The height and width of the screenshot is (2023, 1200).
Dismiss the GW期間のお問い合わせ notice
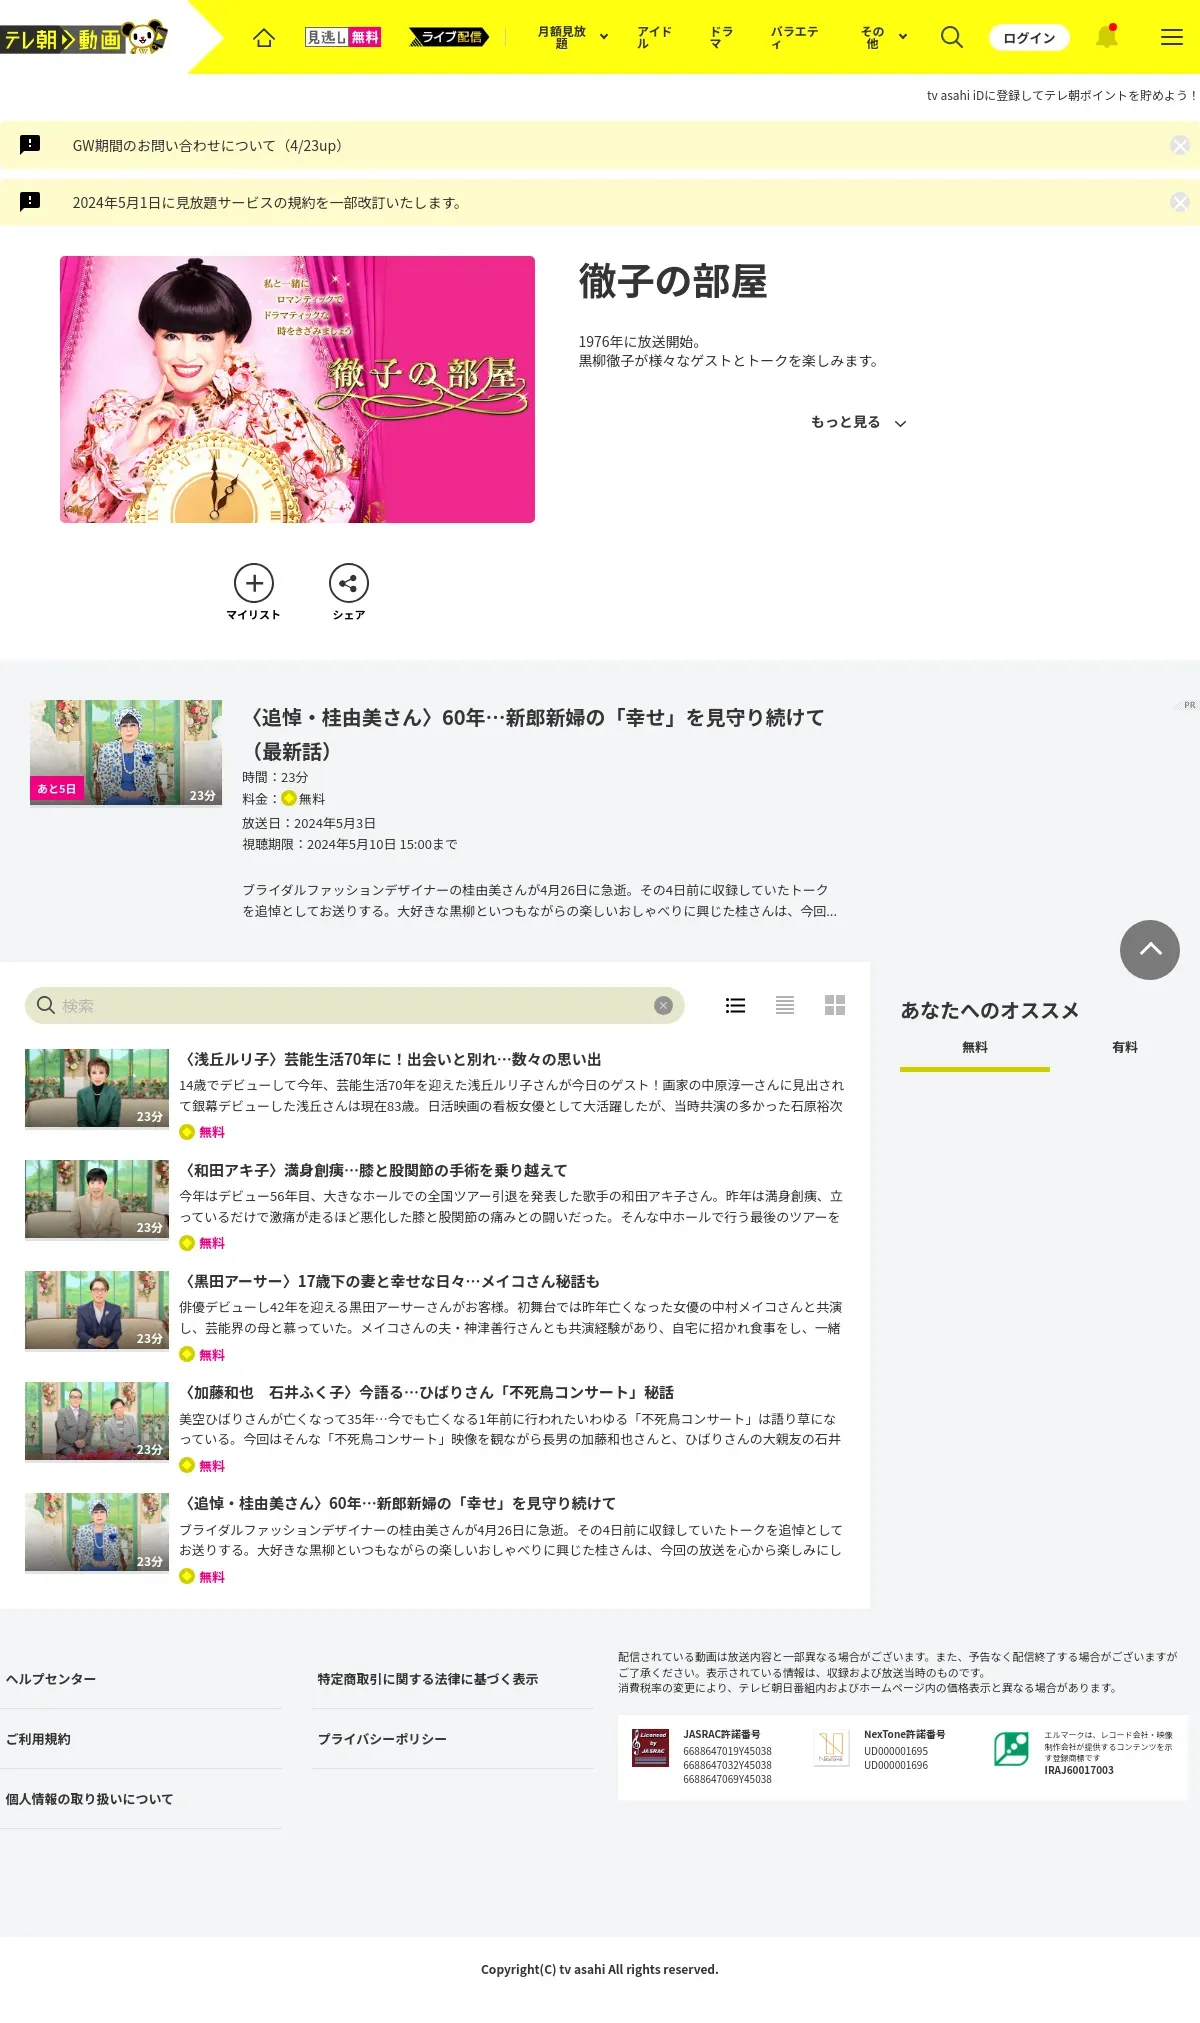[1180, 145]
